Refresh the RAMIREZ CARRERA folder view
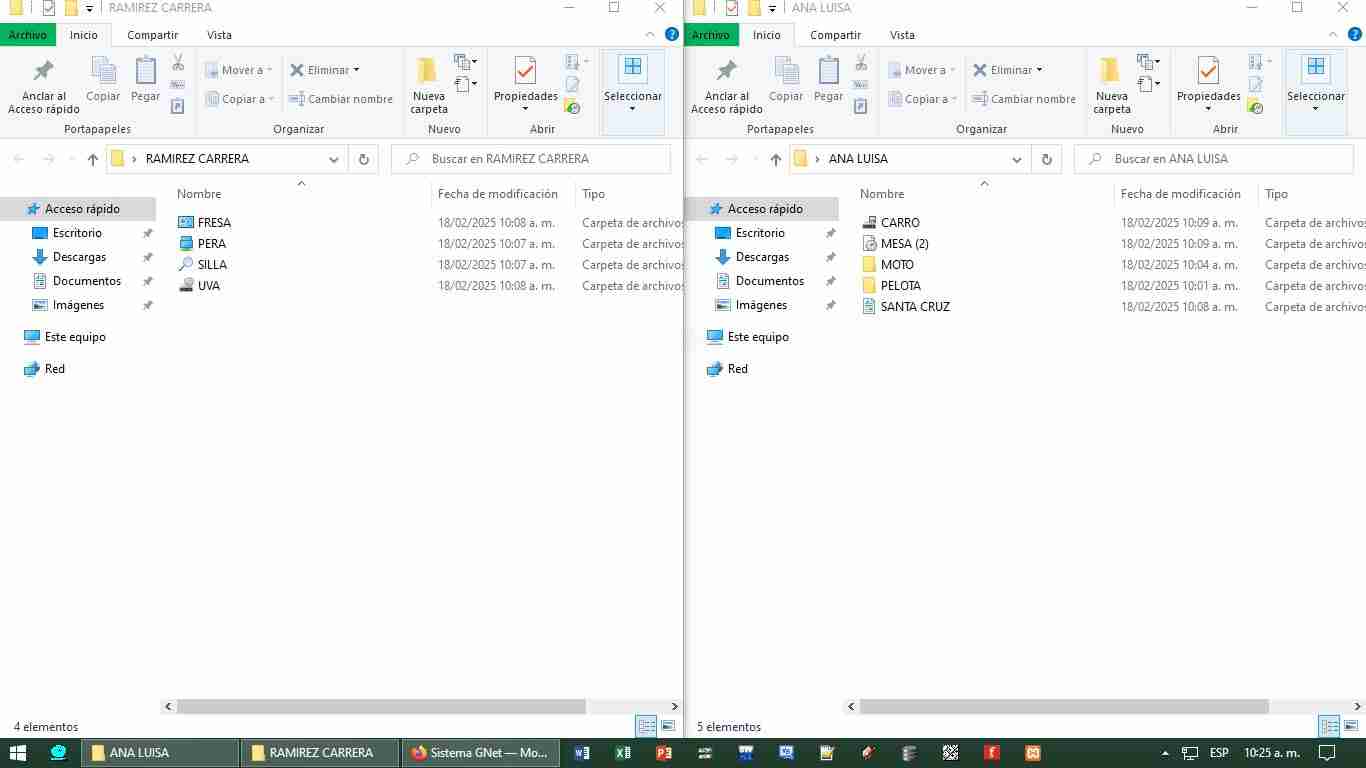1366x768 pixels. [364, 159]
